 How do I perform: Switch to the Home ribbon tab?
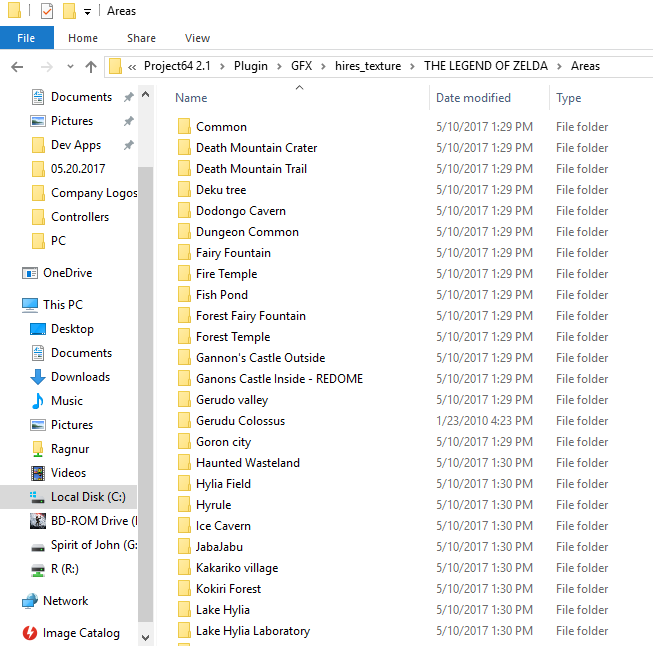point(83,38)
